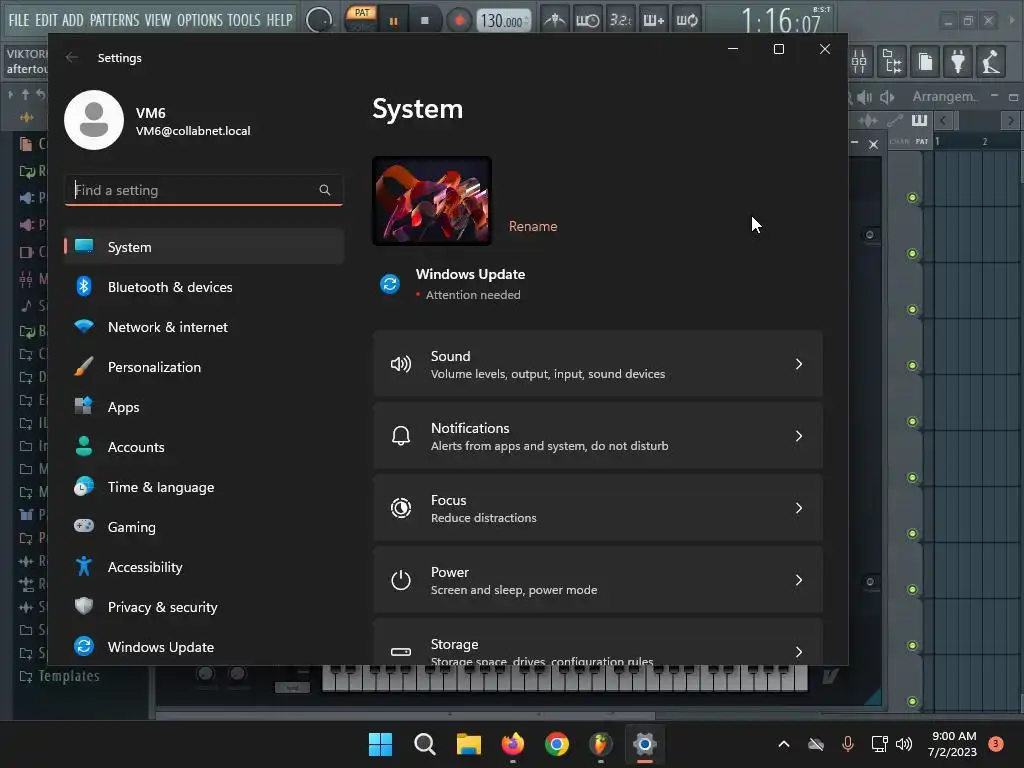The image size is (1024, 768).
Task: Select Privacy & security in sidebar
Action: 204,607
